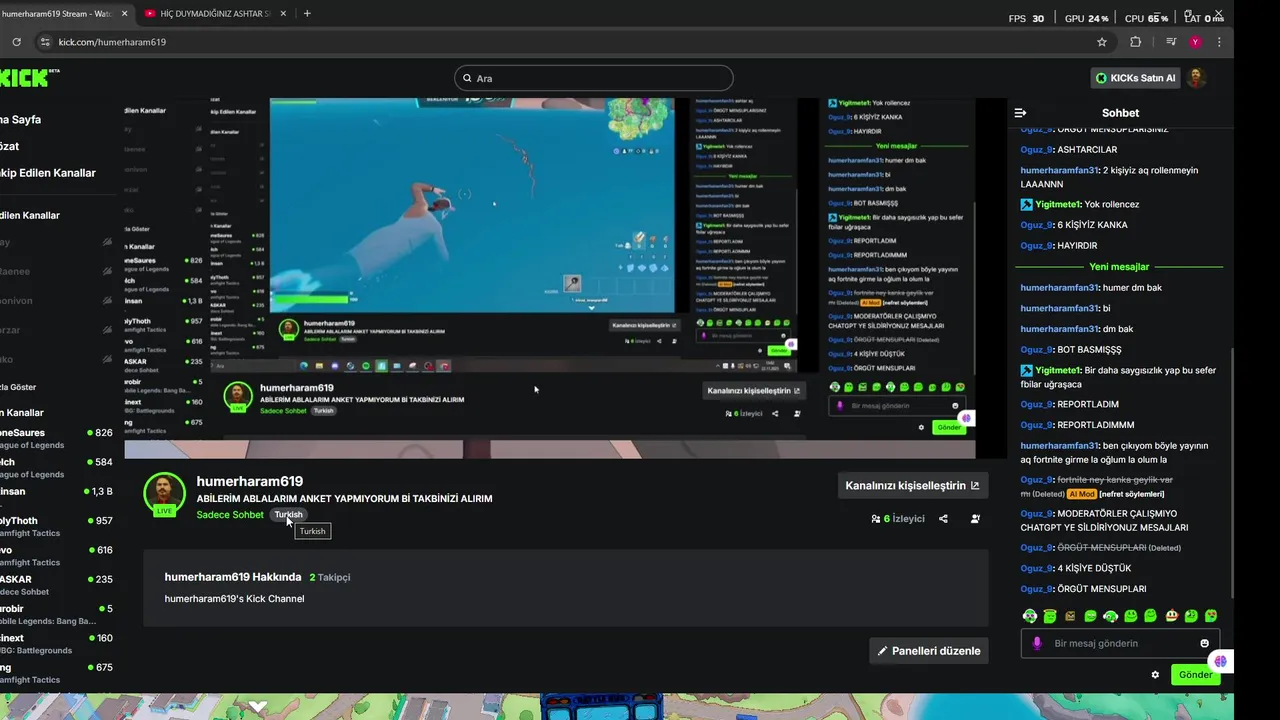1280x720 pixels.
Task: Open the emoji picker smiley icon
Action: (x=1204, y=643)
